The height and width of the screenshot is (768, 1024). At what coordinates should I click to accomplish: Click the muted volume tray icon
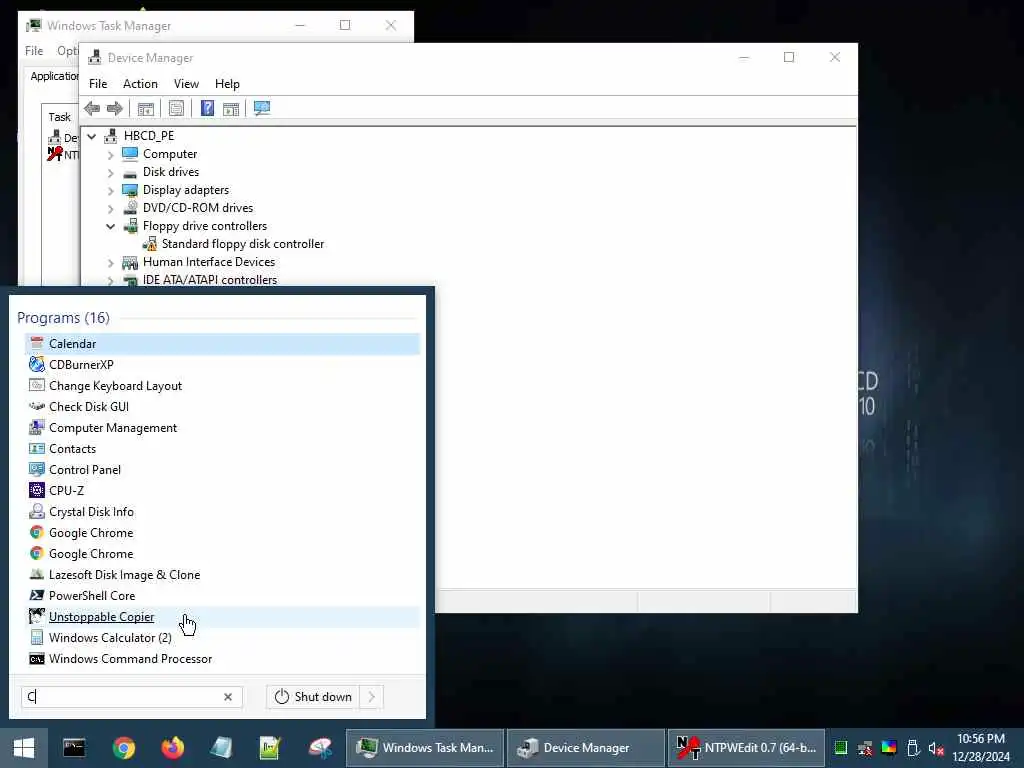coord(936,748)
